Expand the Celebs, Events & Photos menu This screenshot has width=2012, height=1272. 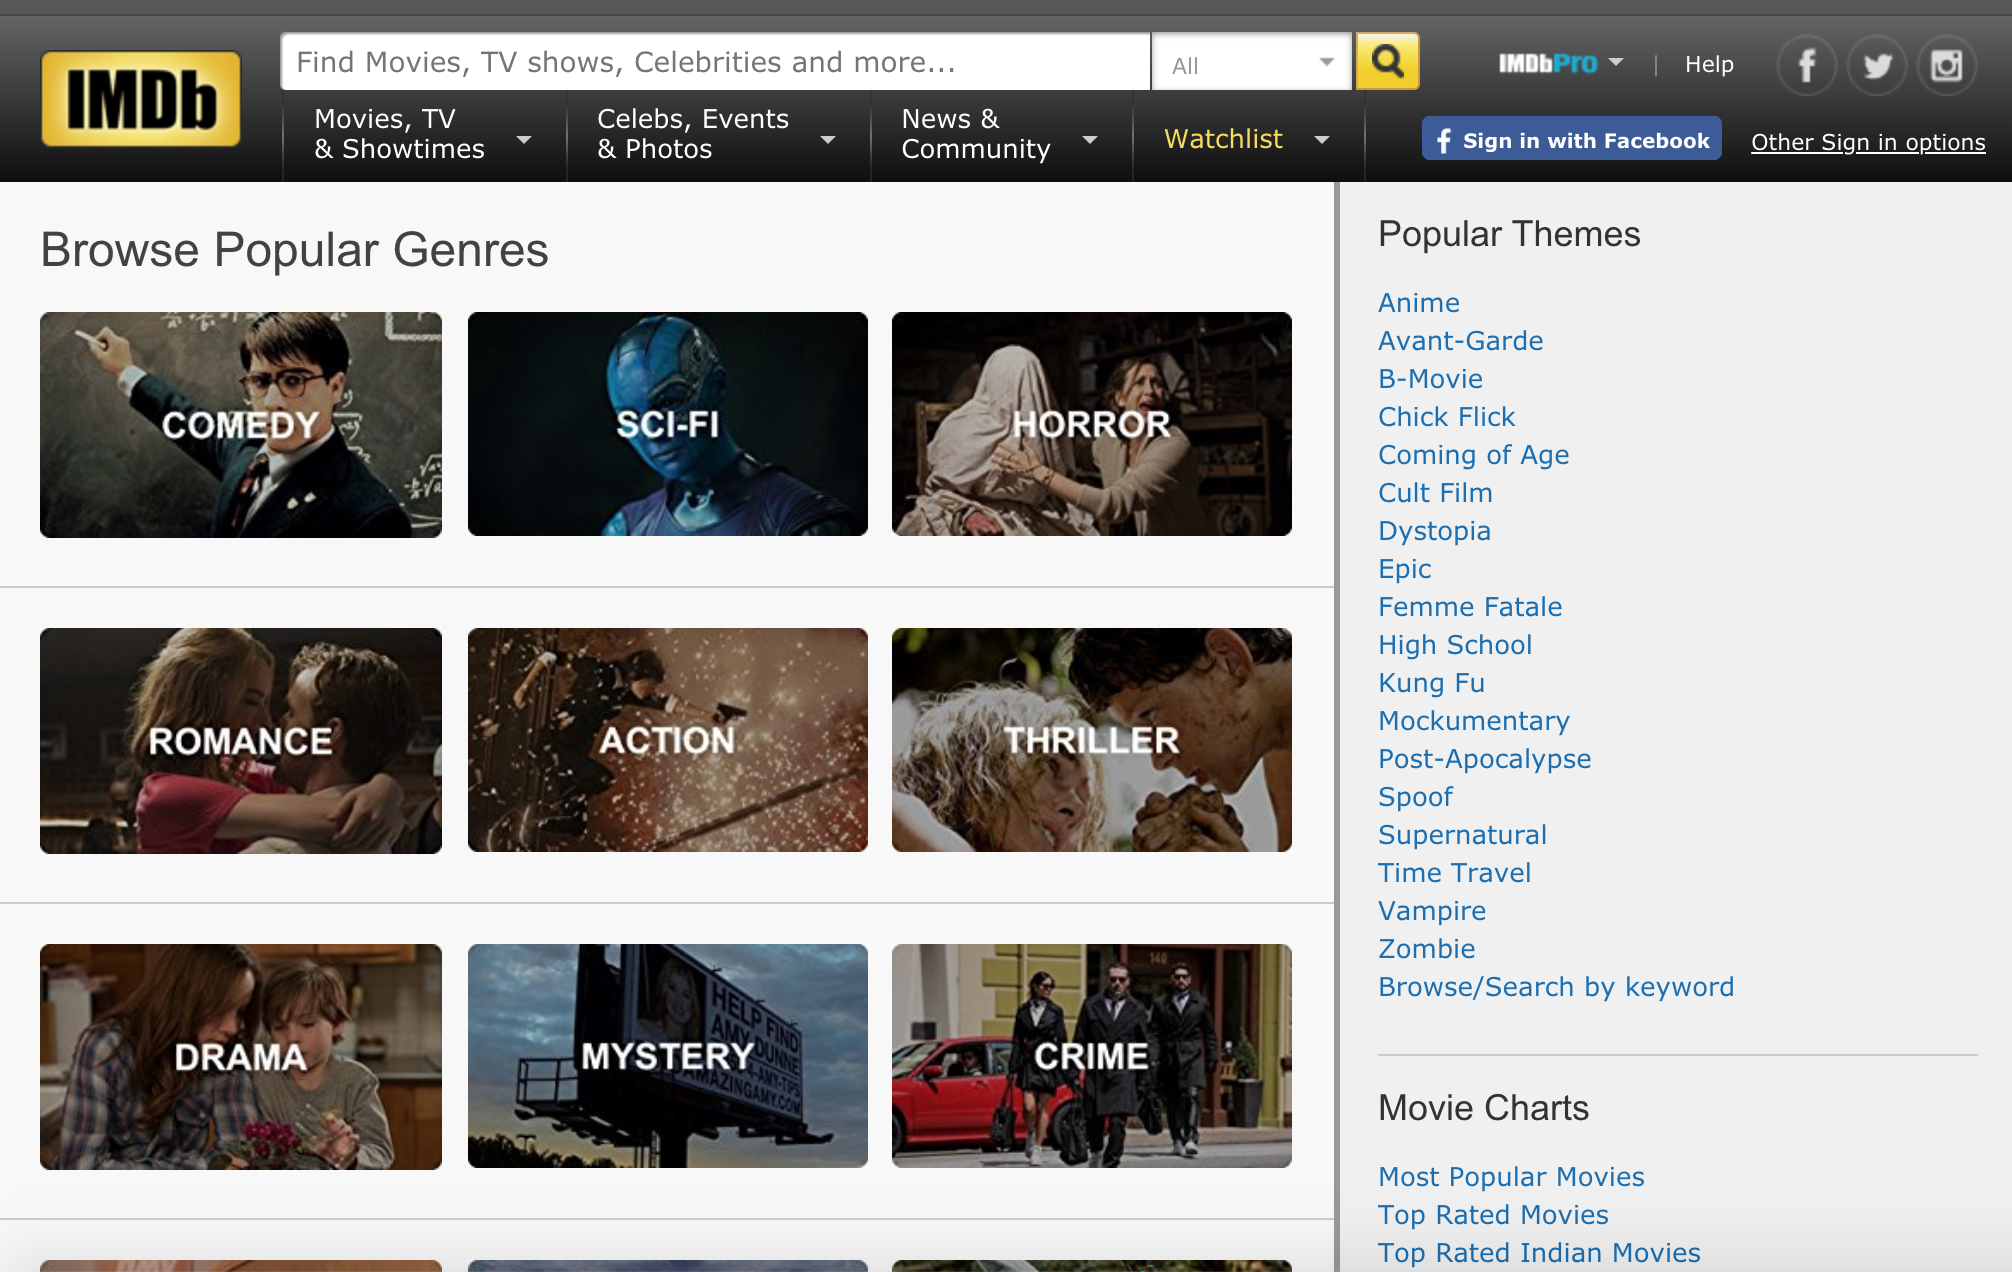click(x=717, y=134)
